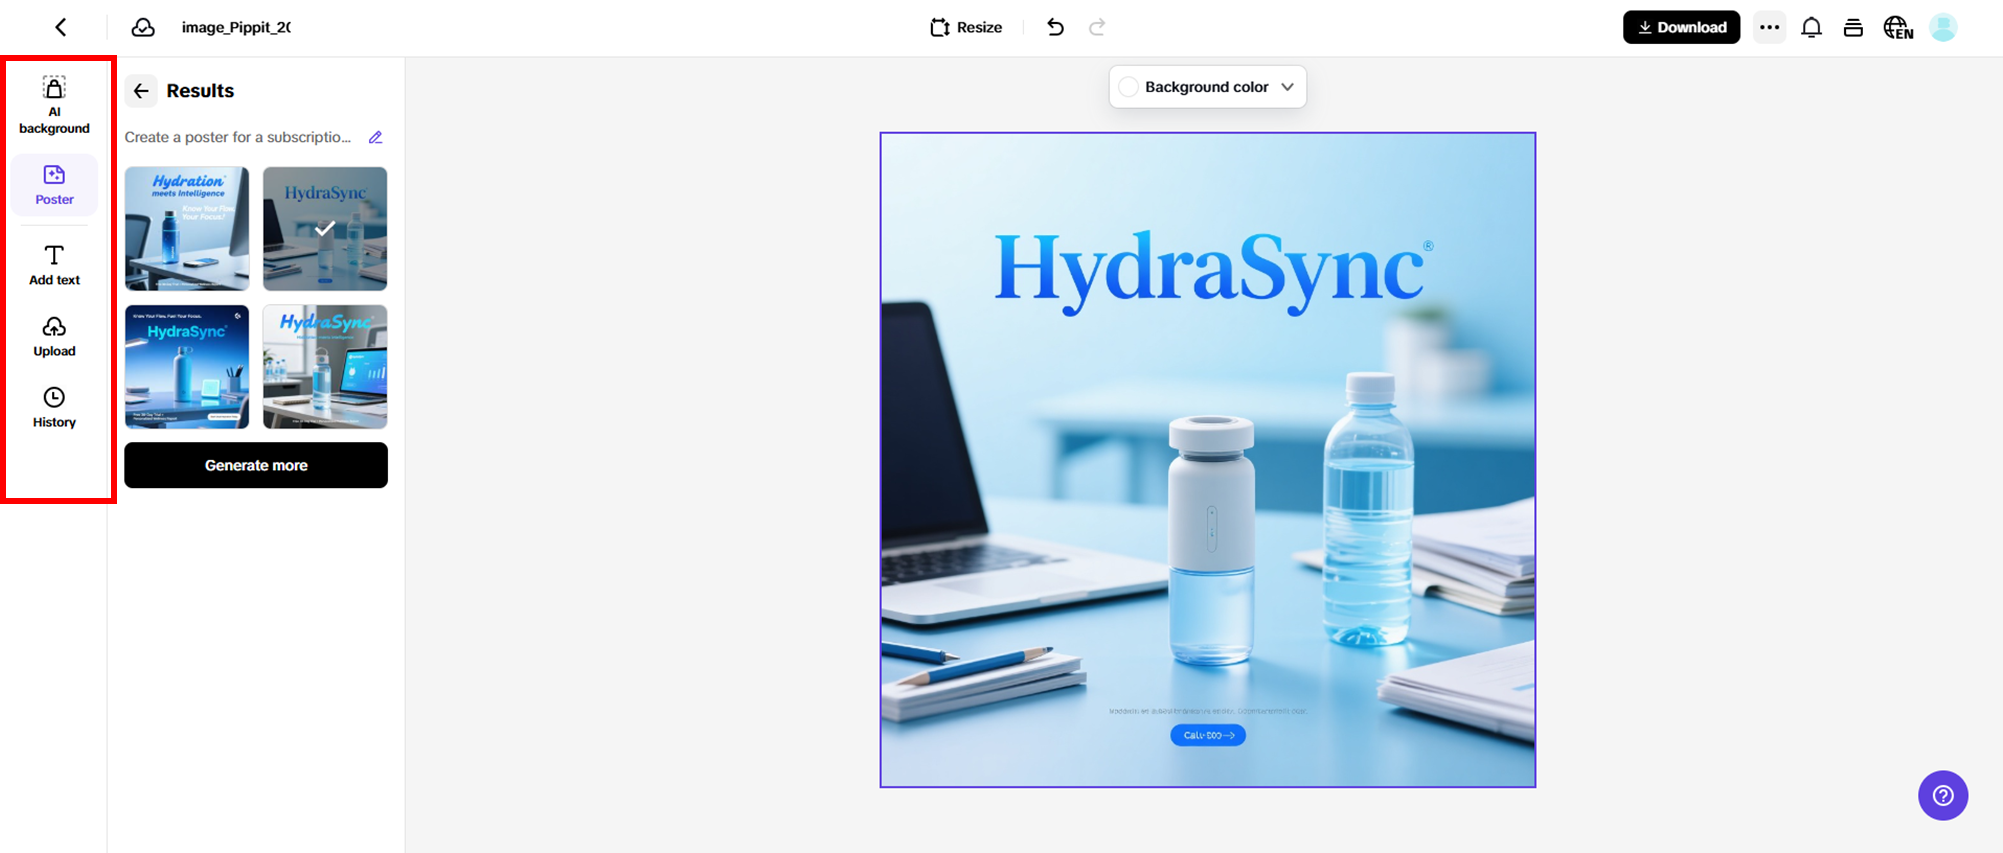Click the Resize button
The image size is (2003, 853).
(x=966, y=27)
